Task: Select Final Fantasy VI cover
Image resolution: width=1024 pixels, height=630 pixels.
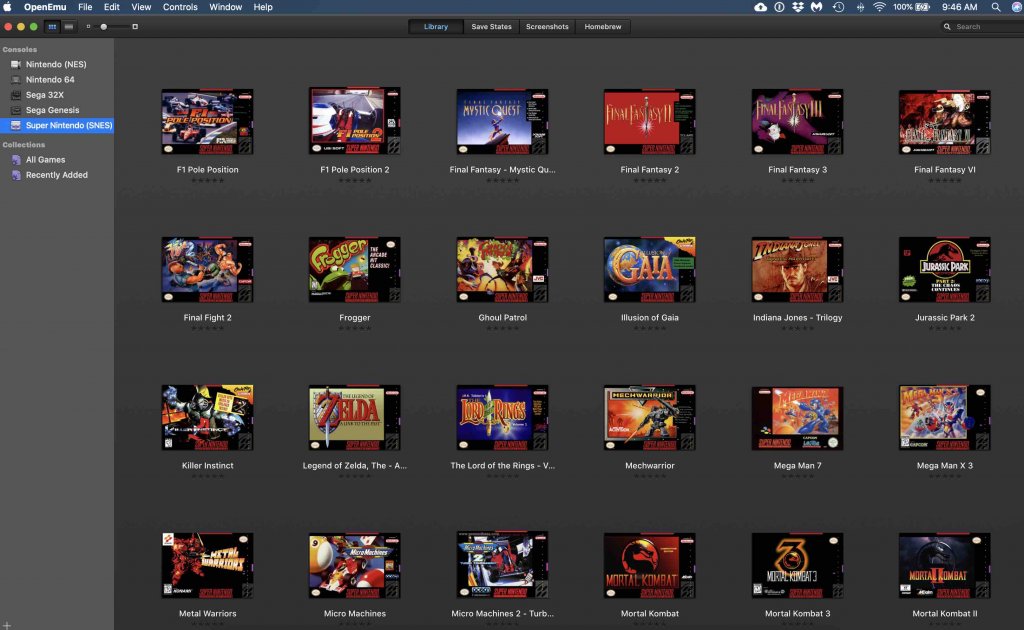Action: (945, 122)
